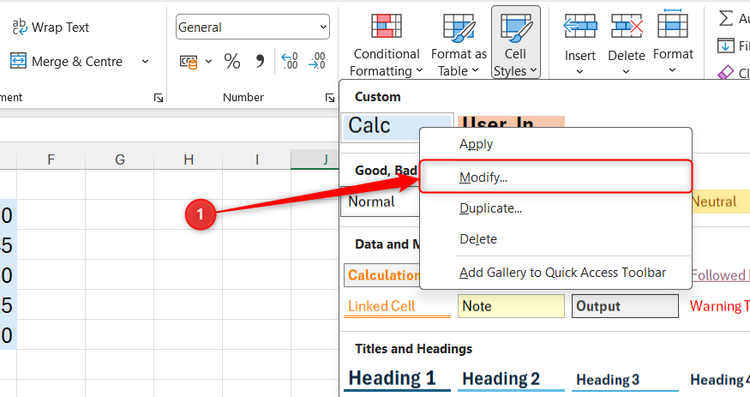This screenshot has height=397, width=750.
Task: Click the Clear eraser icon
Action: point(725,73)
